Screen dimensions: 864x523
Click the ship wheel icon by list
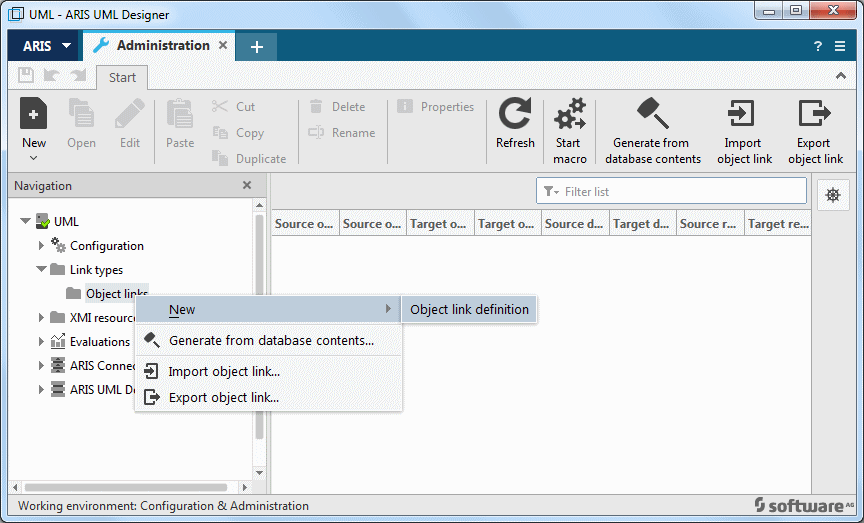(833, 195)
